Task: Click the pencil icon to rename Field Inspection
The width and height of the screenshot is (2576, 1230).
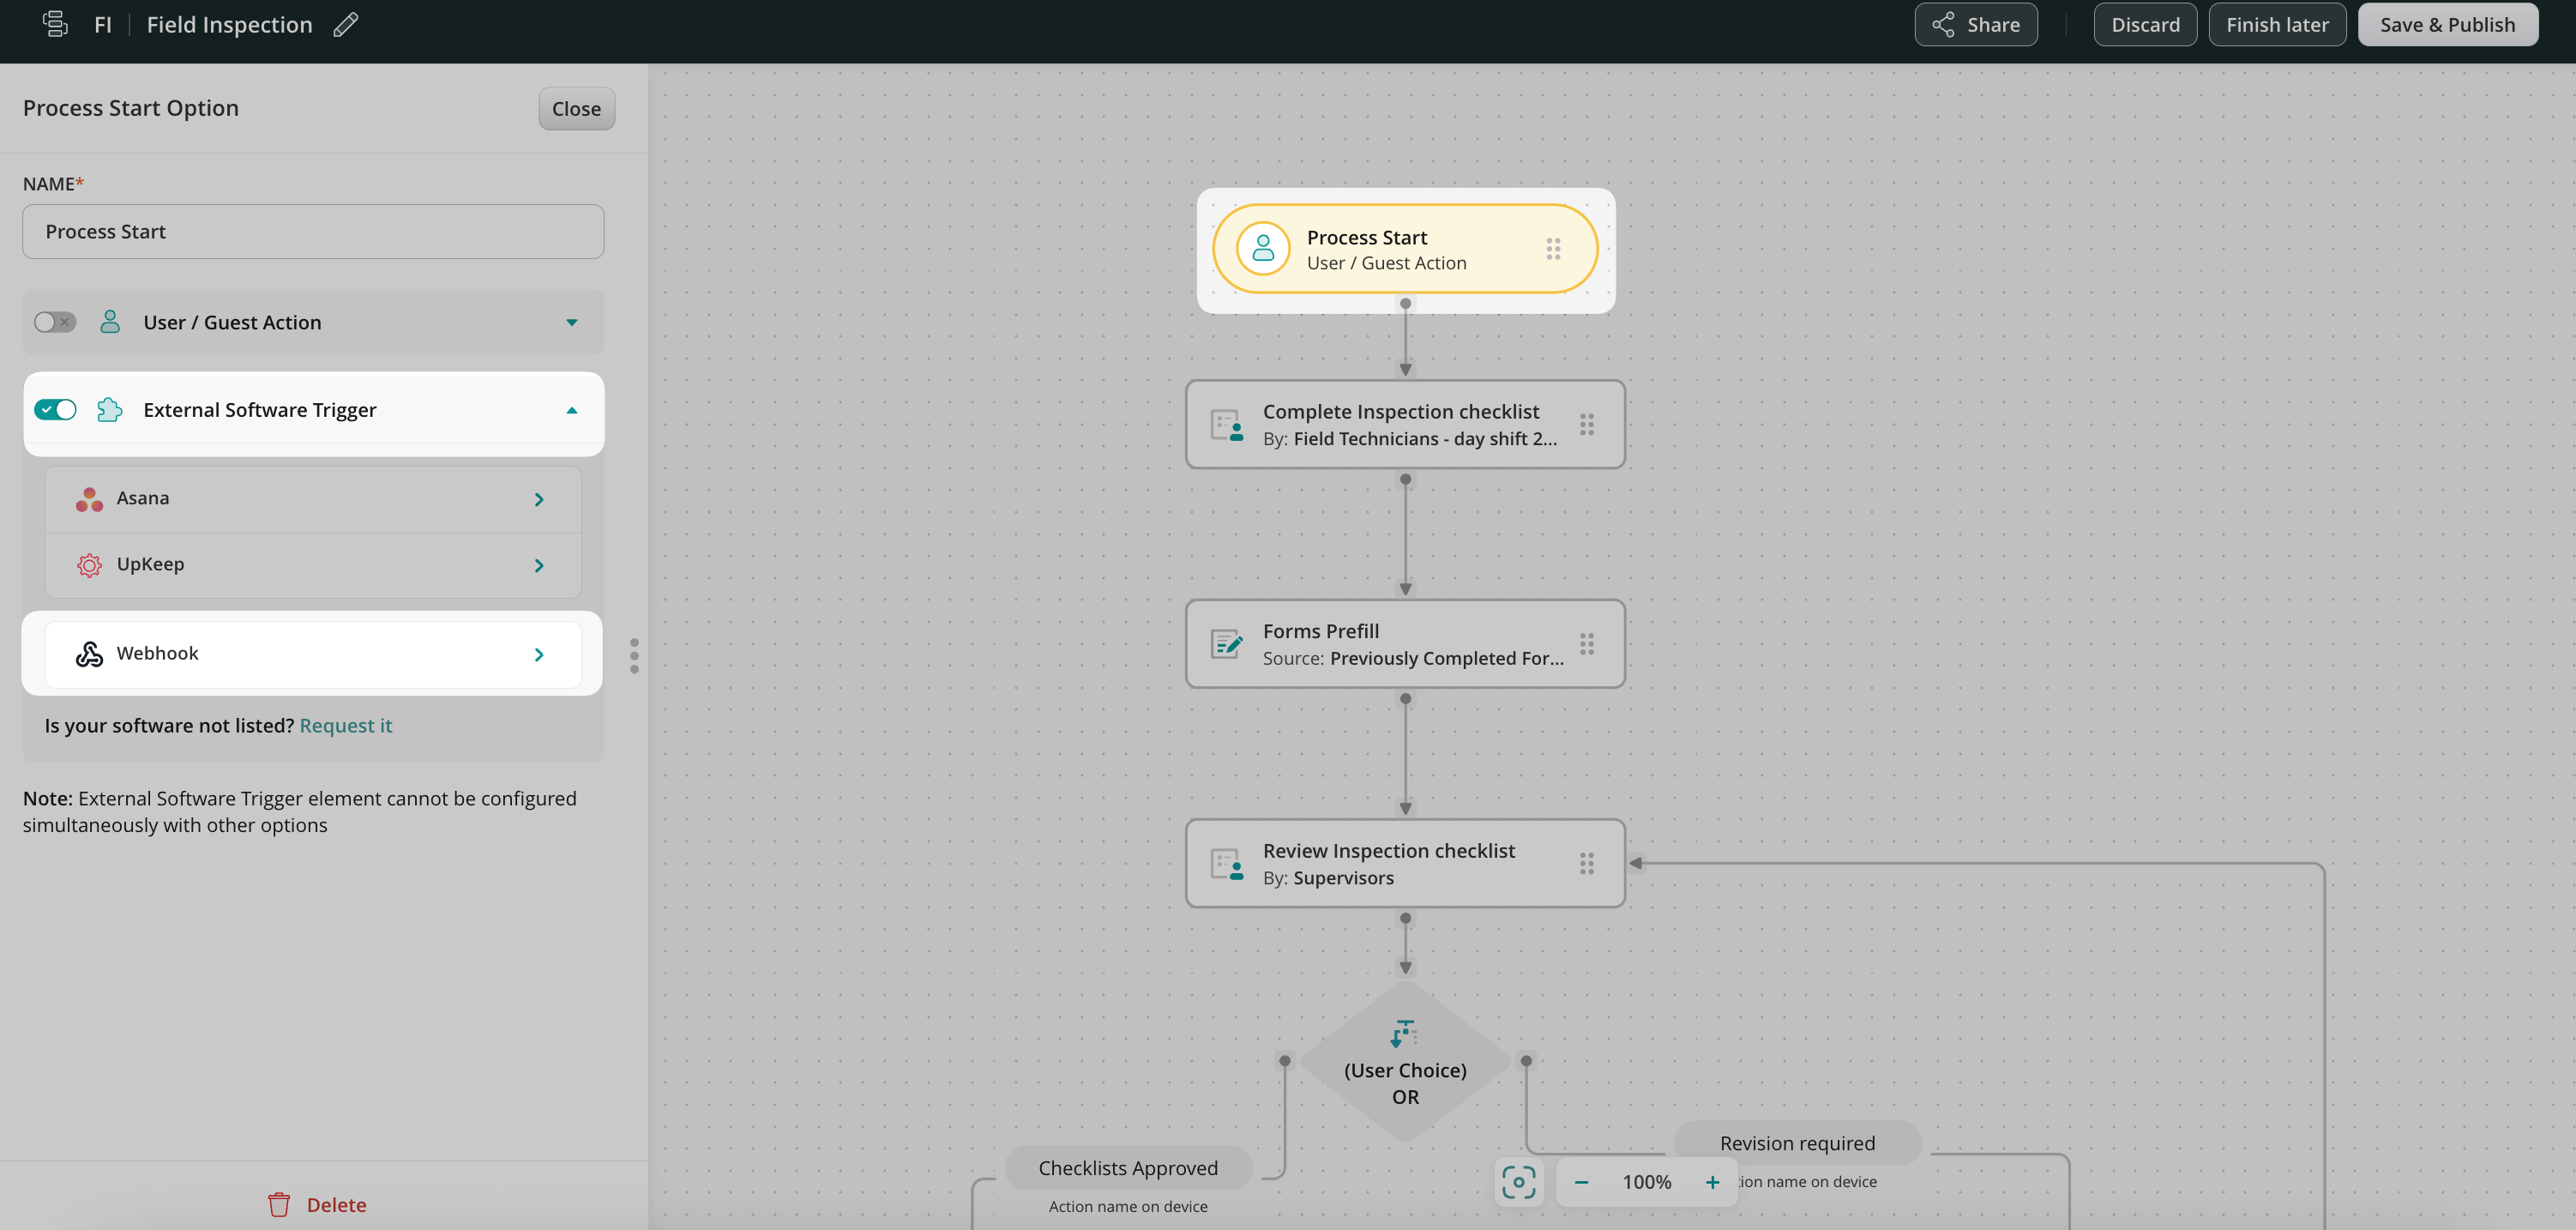Action: pos(346,25)
